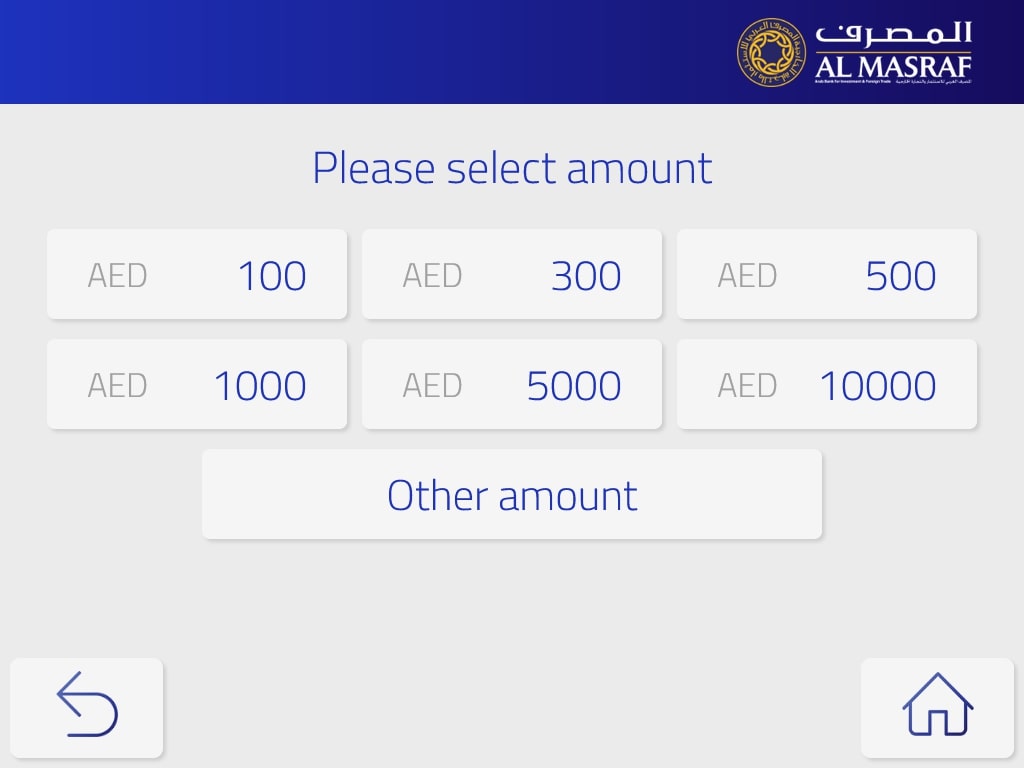Select the AED 100 amount
The width and height of the screenshot is (1024, 768).
pyautogui.click(x=197, y=275)
